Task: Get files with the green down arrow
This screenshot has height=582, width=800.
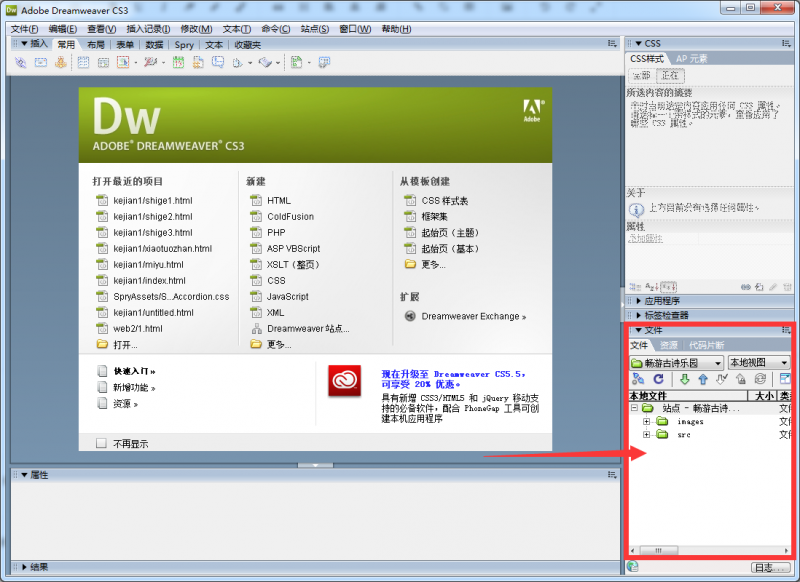Action: point(685,379)
